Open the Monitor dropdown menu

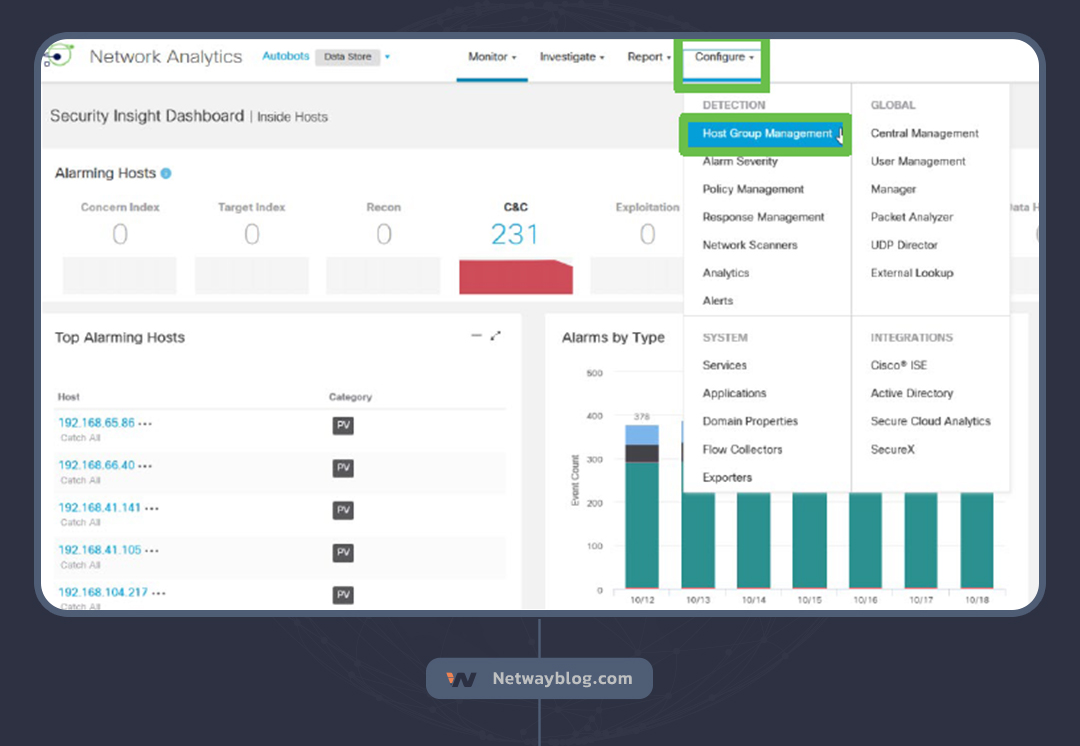(x=492, y=57)
